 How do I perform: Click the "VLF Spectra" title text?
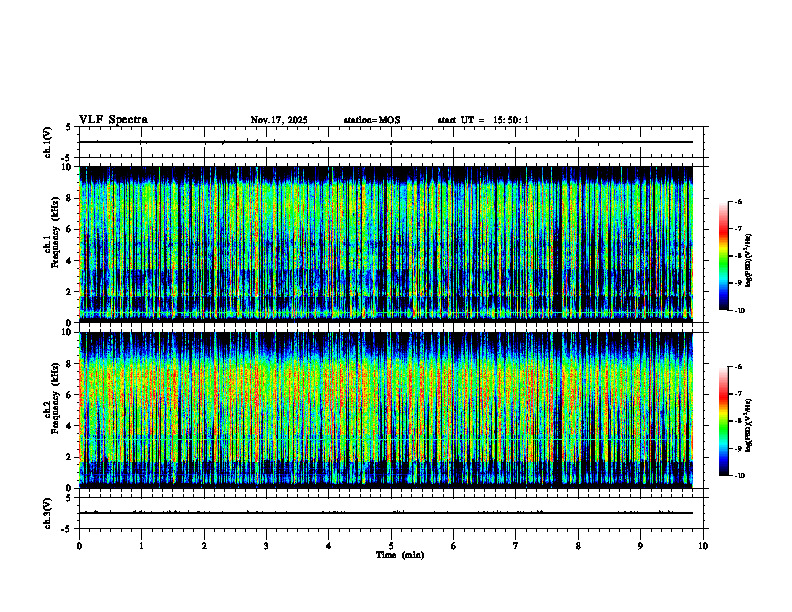113,120
